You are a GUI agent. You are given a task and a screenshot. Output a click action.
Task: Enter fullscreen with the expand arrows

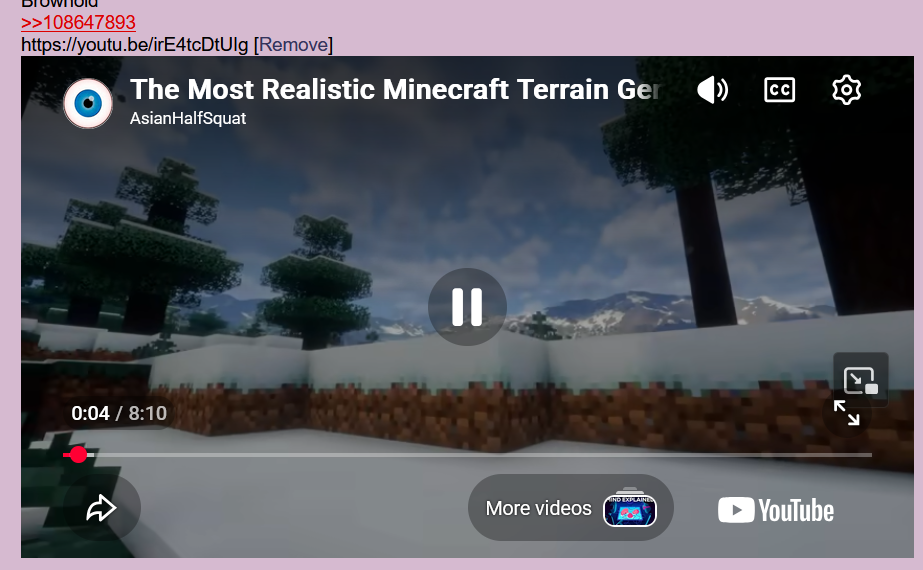[x=846, y=413]
